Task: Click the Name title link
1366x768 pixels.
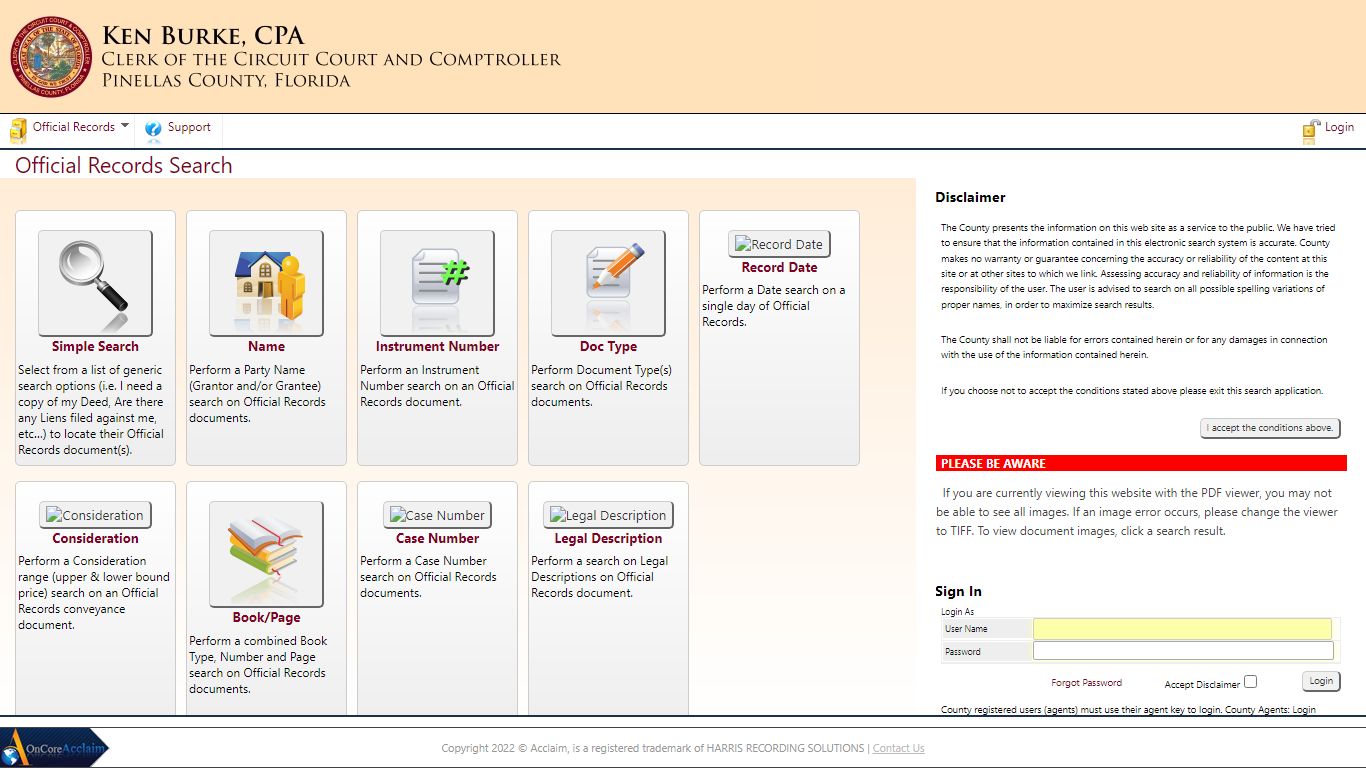Action: coord(266,346)
